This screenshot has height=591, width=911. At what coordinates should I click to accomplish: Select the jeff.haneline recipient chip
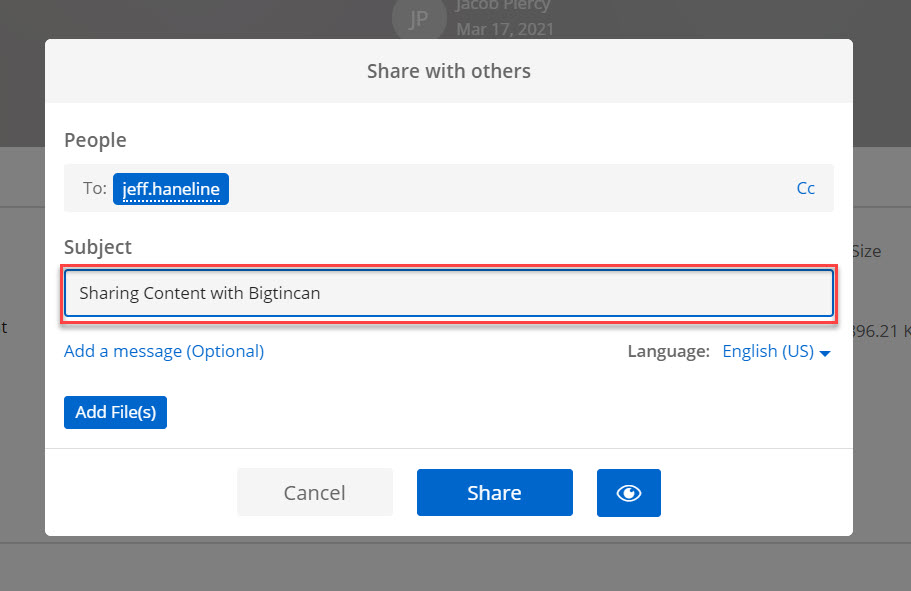pos(171,189)
